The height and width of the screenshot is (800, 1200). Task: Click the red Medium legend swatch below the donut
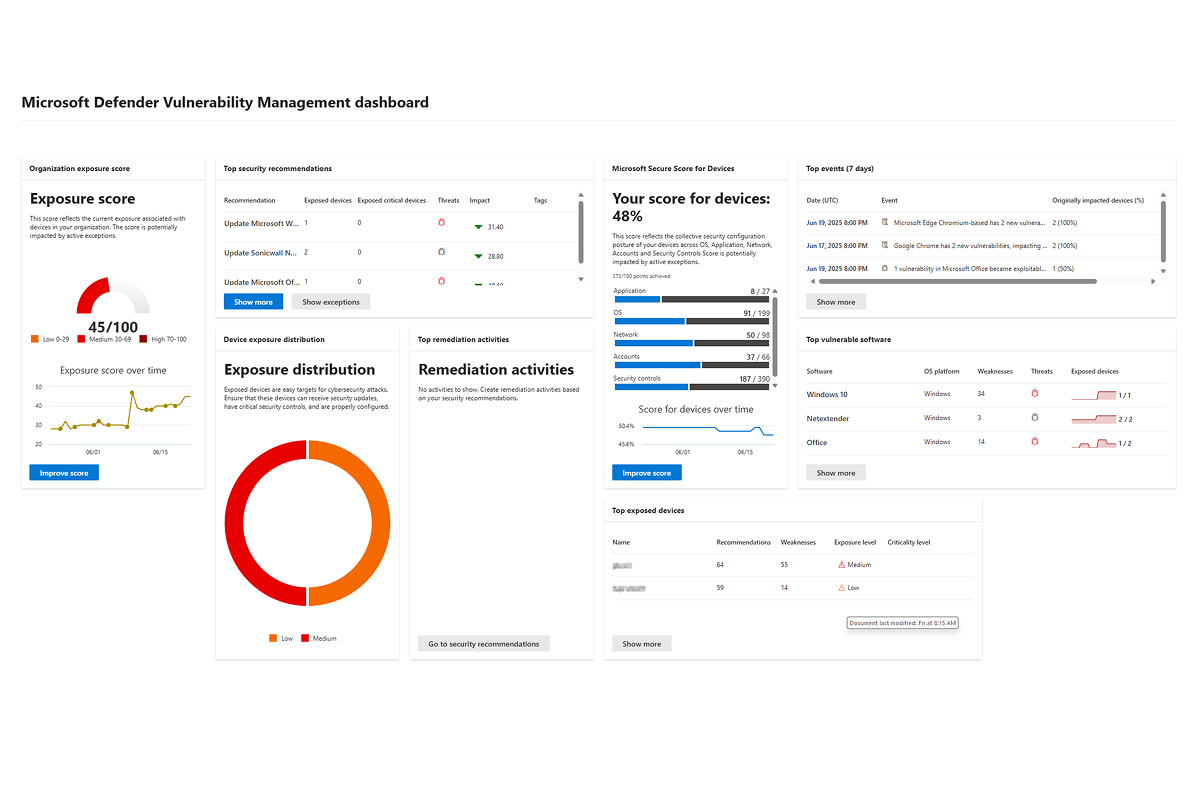307,638
